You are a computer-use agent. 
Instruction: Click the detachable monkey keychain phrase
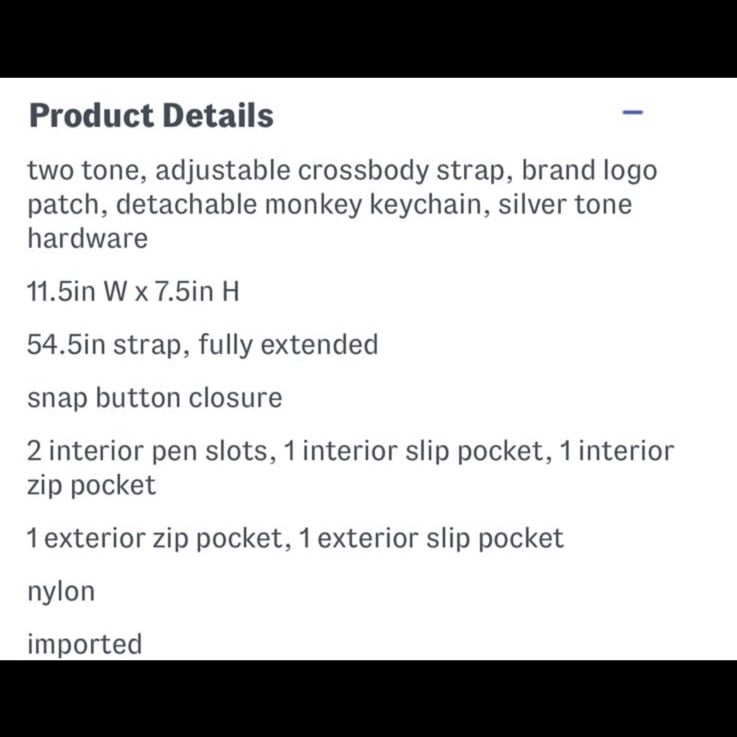pyautogui.click(x=299, y=205)
